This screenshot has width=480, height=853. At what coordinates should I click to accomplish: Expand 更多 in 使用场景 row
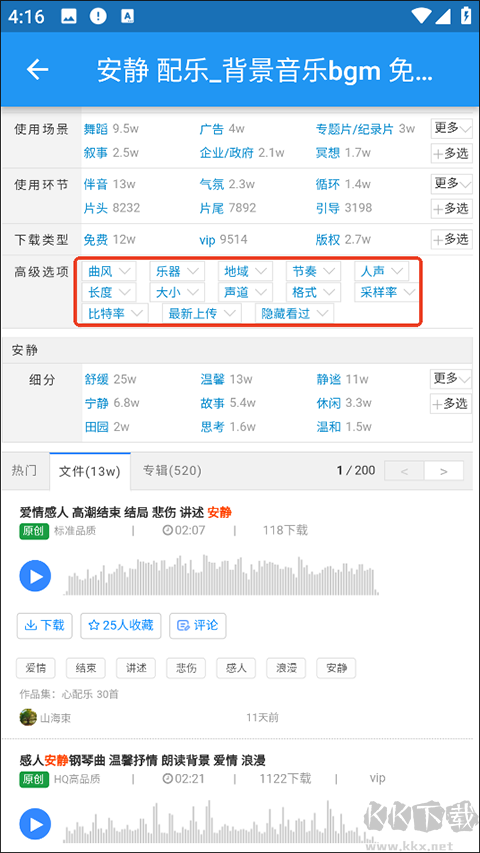click(451, 129)
